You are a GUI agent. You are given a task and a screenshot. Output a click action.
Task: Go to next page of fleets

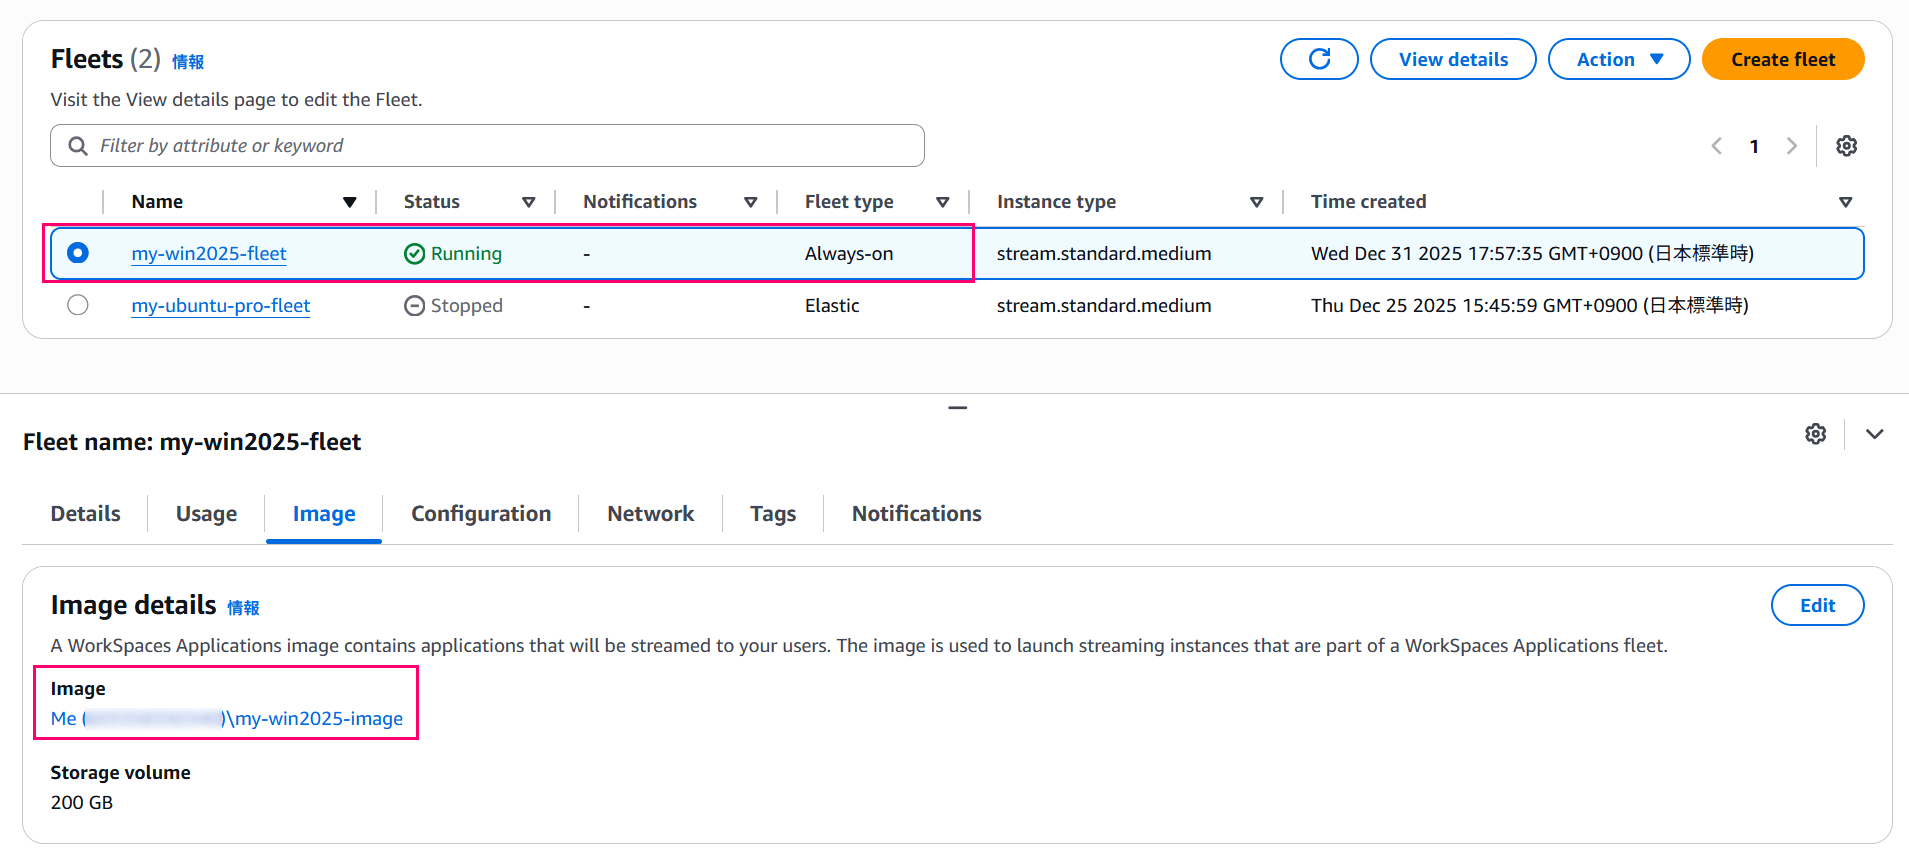(x=1791, y=146)
